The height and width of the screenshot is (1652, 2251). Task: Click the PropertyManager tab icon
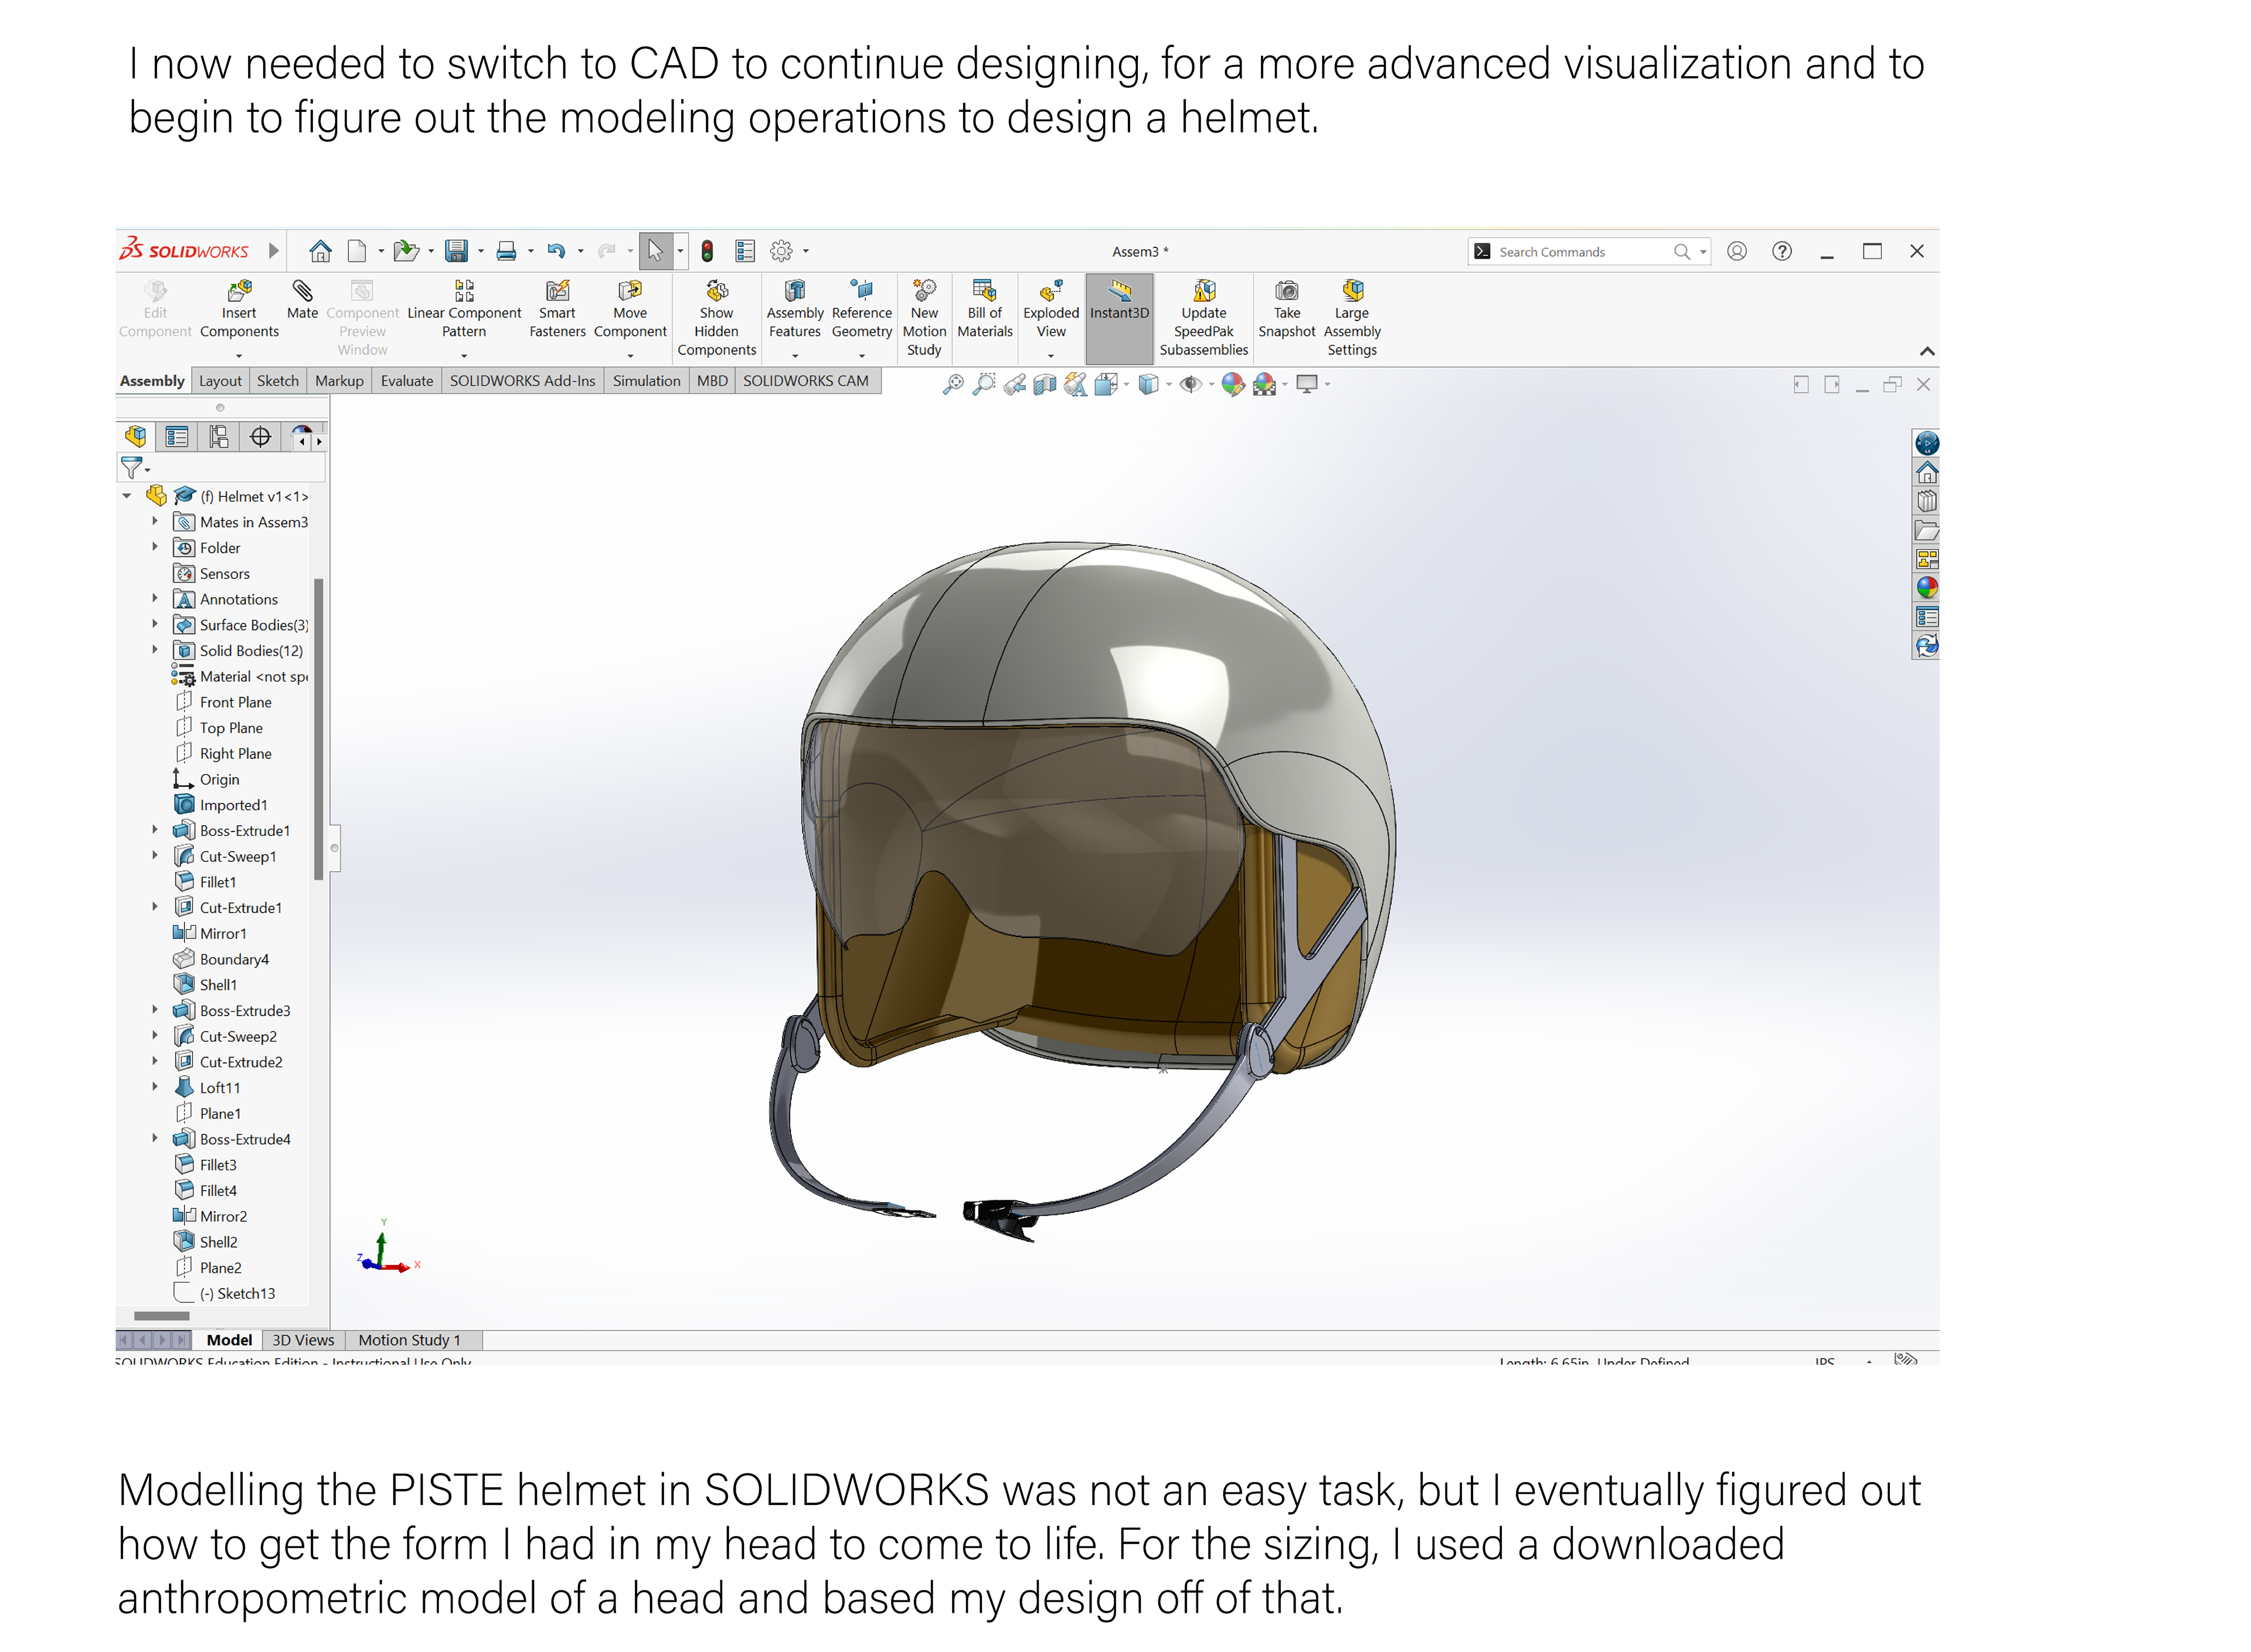point(177,437)
